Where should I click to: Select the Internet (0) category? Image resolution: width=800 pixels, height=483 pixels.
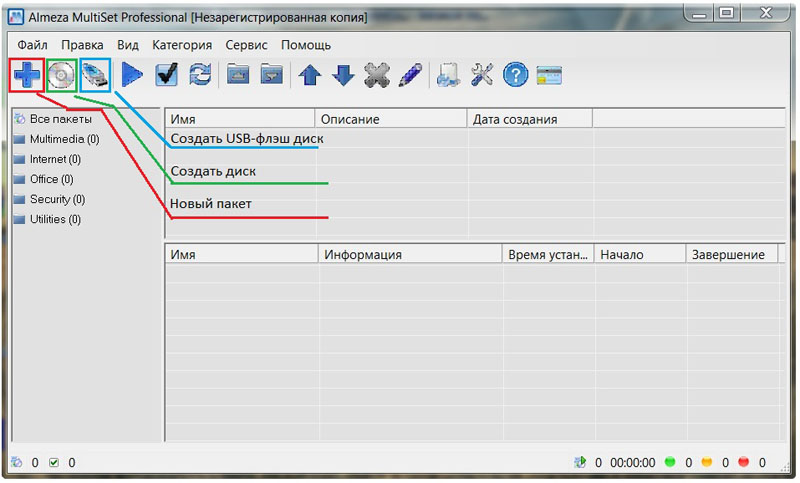47,159
